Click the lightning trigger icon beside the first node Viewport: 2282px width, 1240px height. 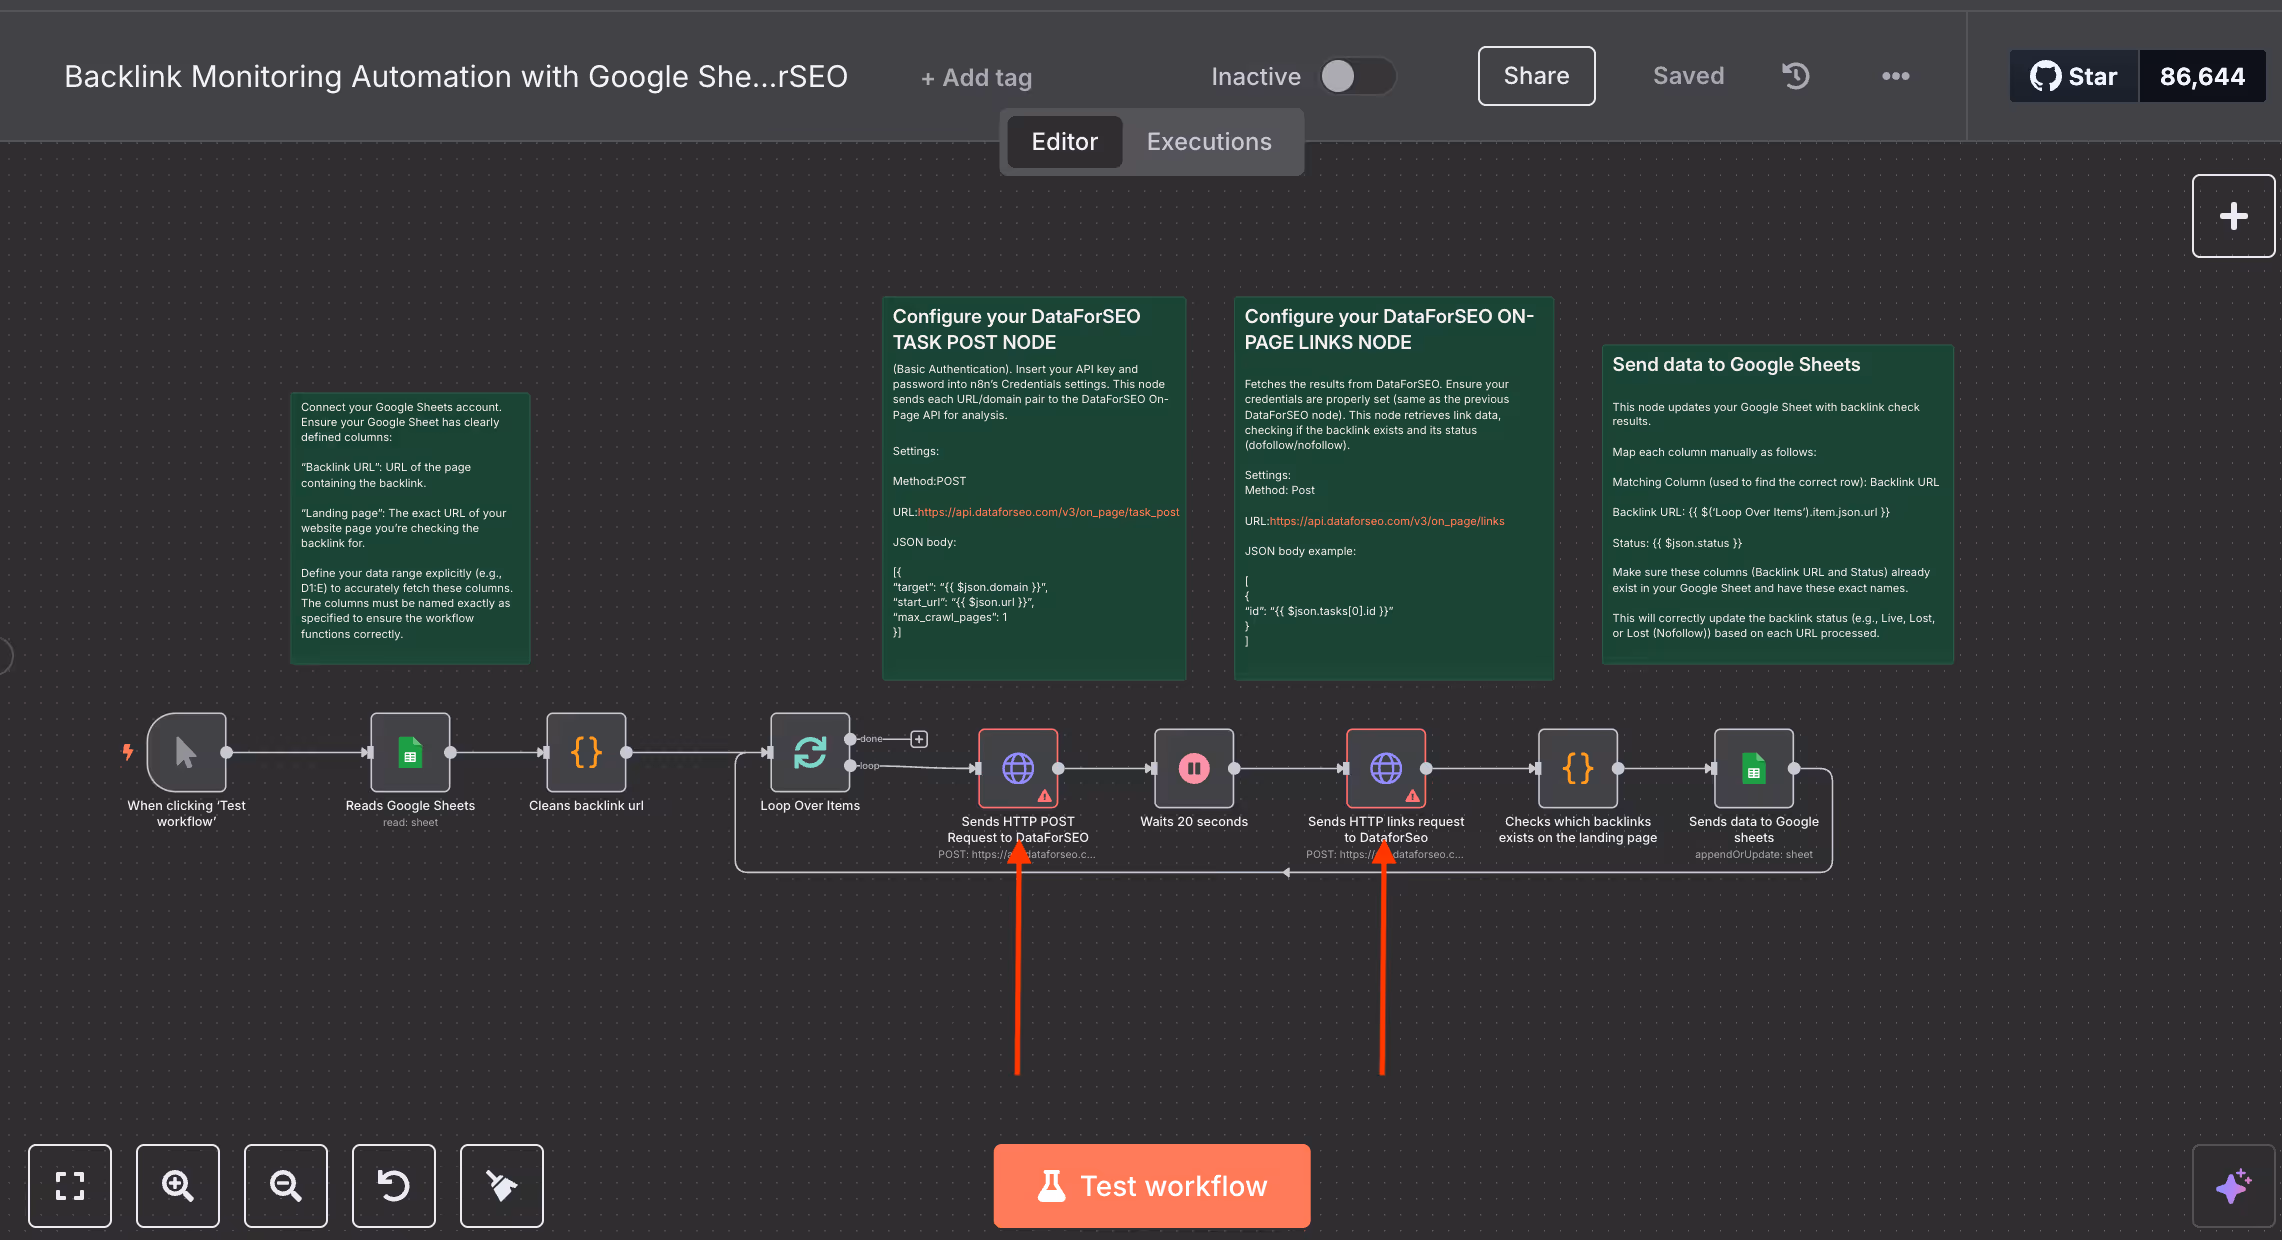(x=128, y=751)
